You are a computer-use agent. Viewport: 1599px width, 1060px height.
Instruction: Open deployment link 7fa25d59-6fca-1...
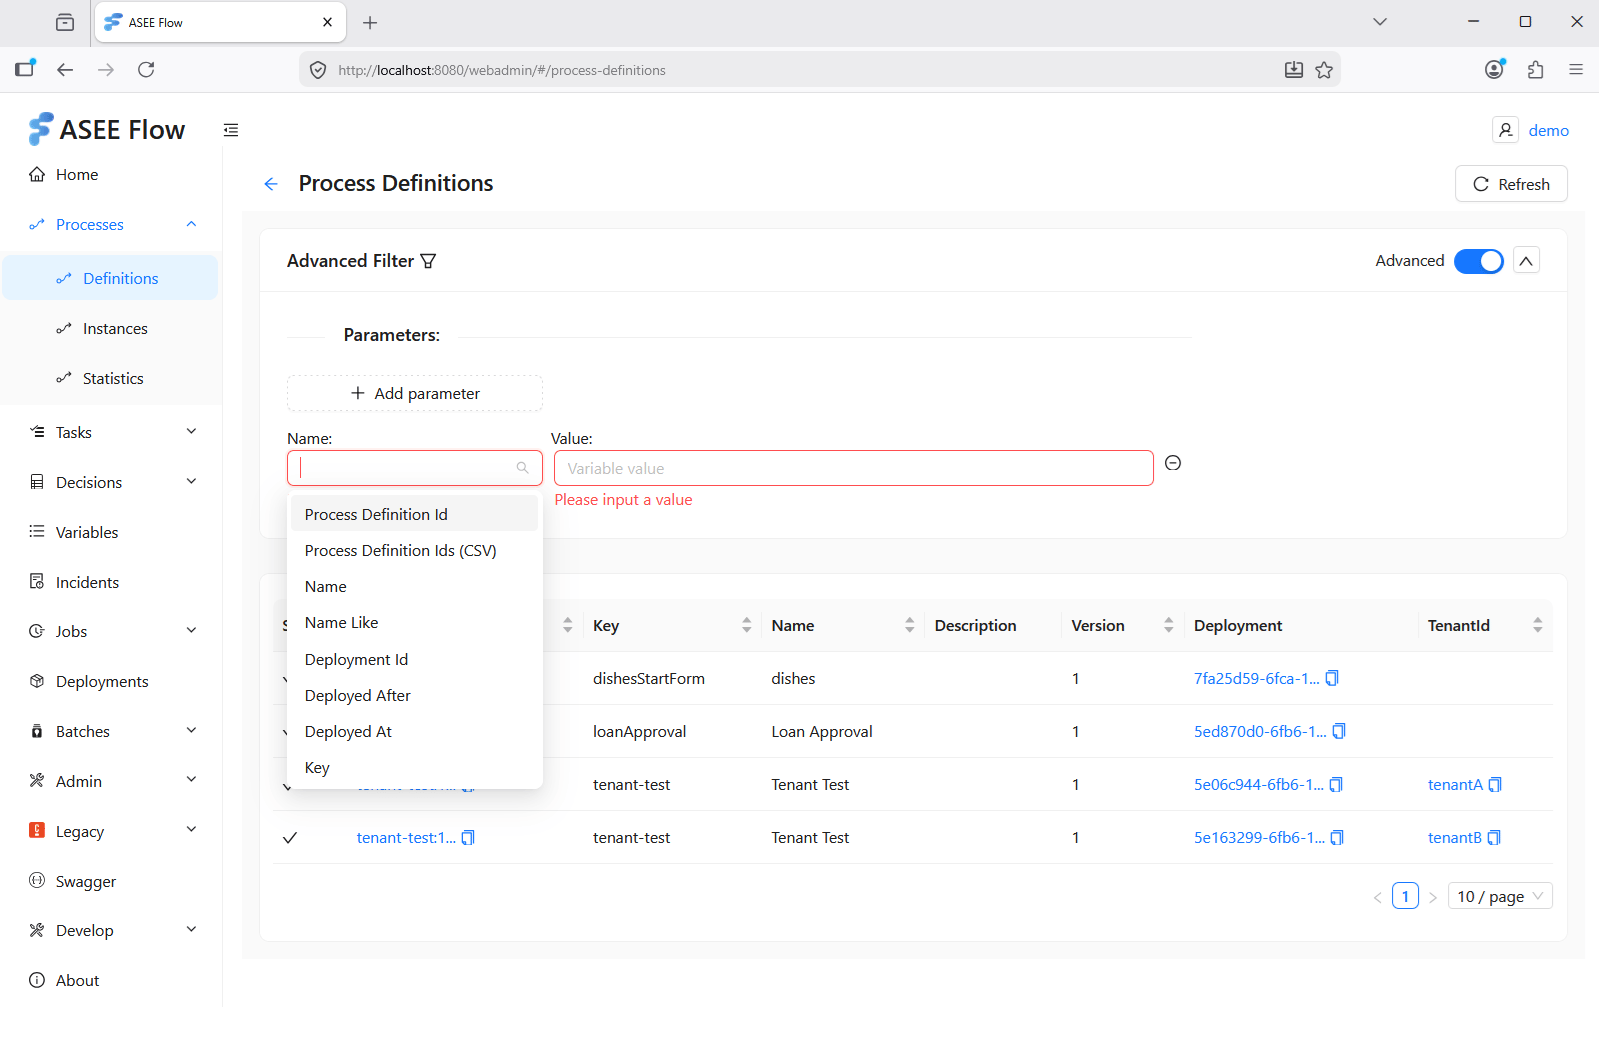1256,678
